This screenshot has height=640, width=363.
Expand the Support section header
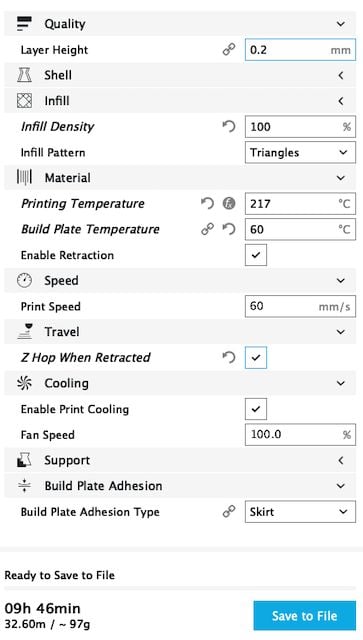pyautogui.click(x=180, y=460)
